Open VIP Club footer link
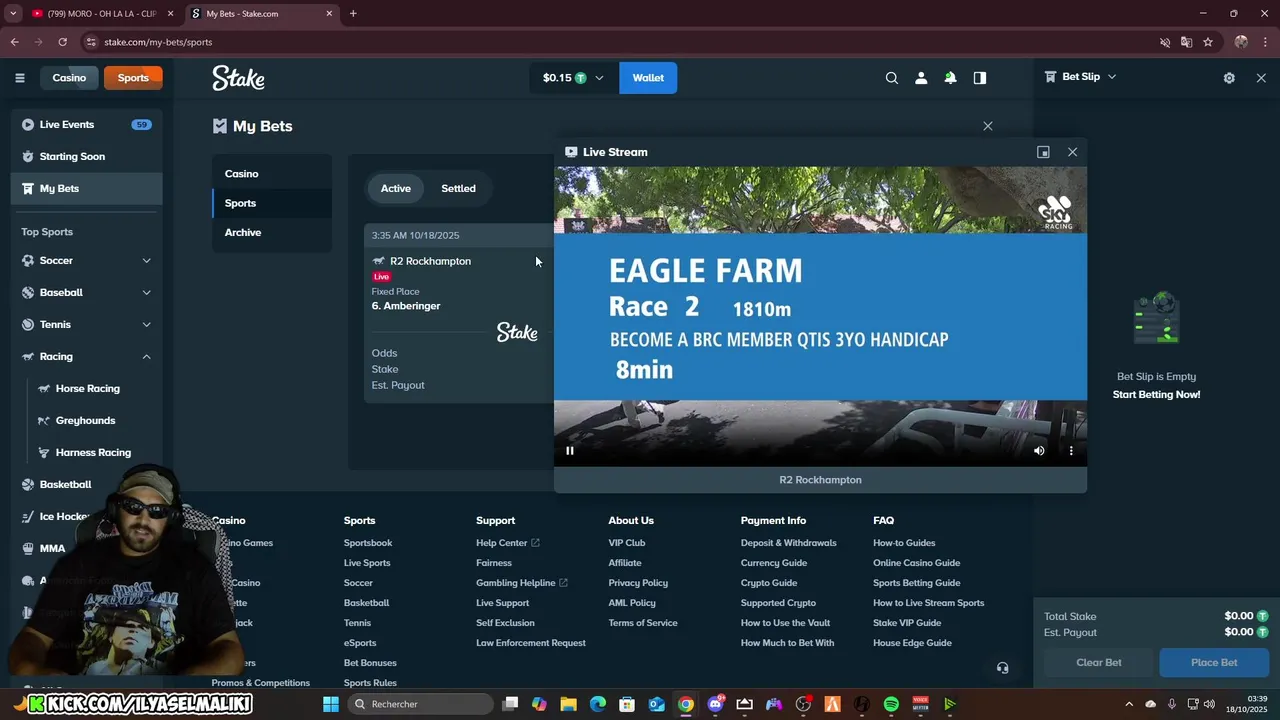 tap(627, 543)
